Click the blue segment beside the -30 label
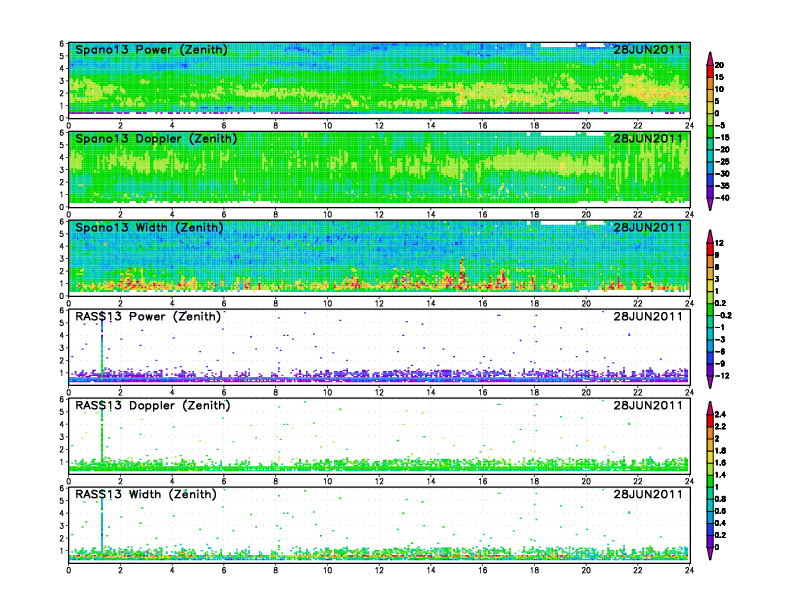Screen dimensions: 792x612 (x=710, y=180)
